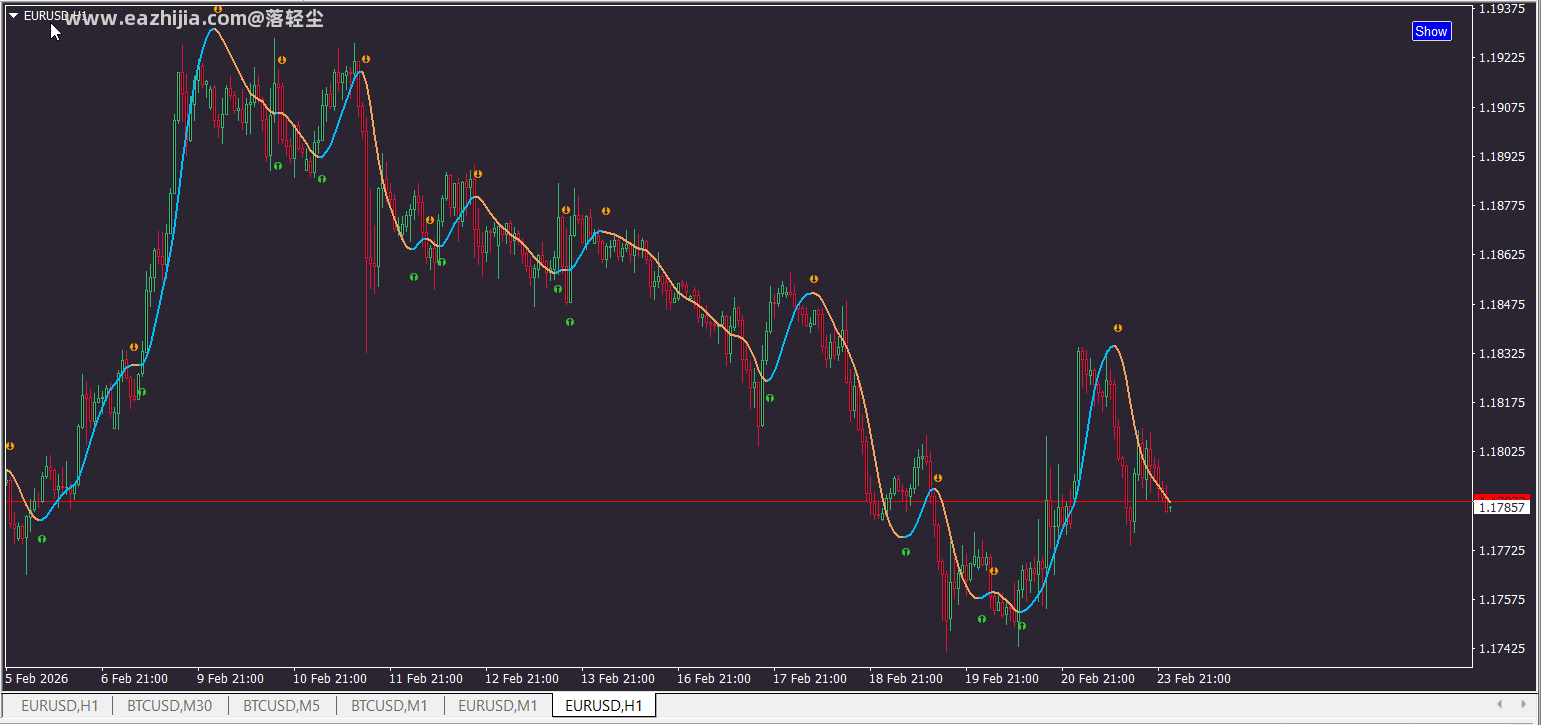Select the orange sell marker near 1.18025 on 18 Feb

938,478
